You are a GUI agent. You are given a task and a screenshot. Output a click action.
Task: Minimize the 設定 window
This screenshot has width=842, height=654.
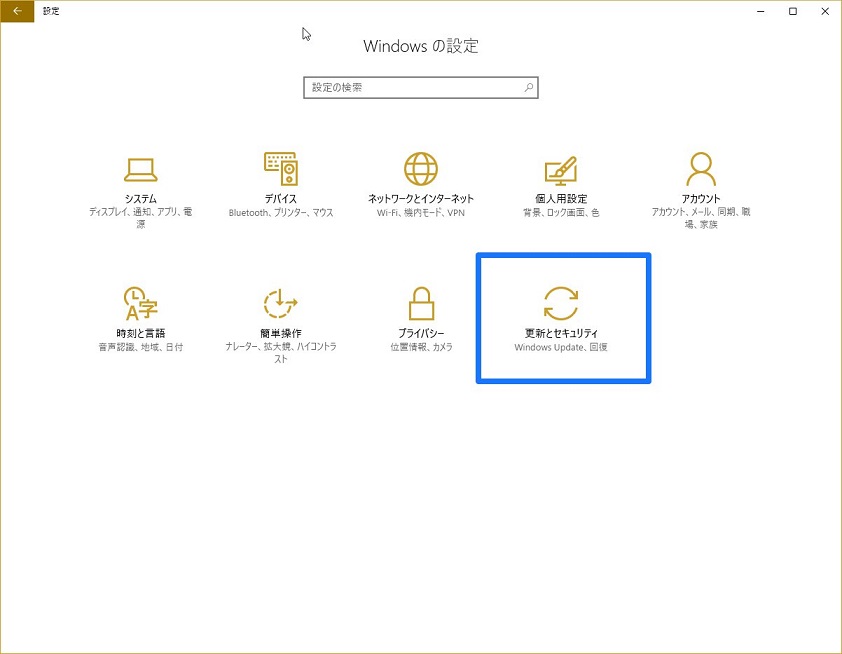click(760, 11)
